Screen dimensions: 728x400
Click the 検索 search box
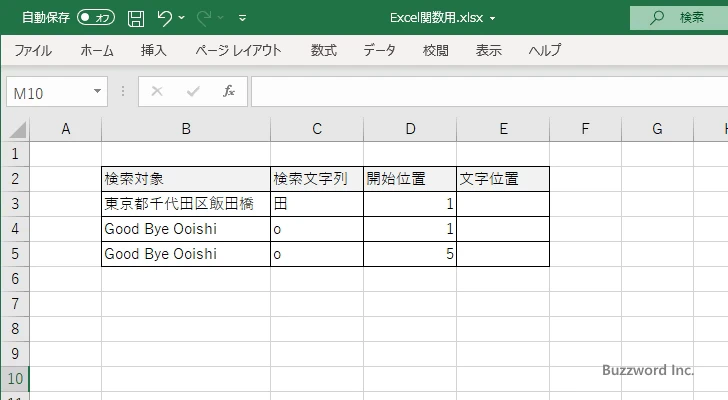pos(679,18)
